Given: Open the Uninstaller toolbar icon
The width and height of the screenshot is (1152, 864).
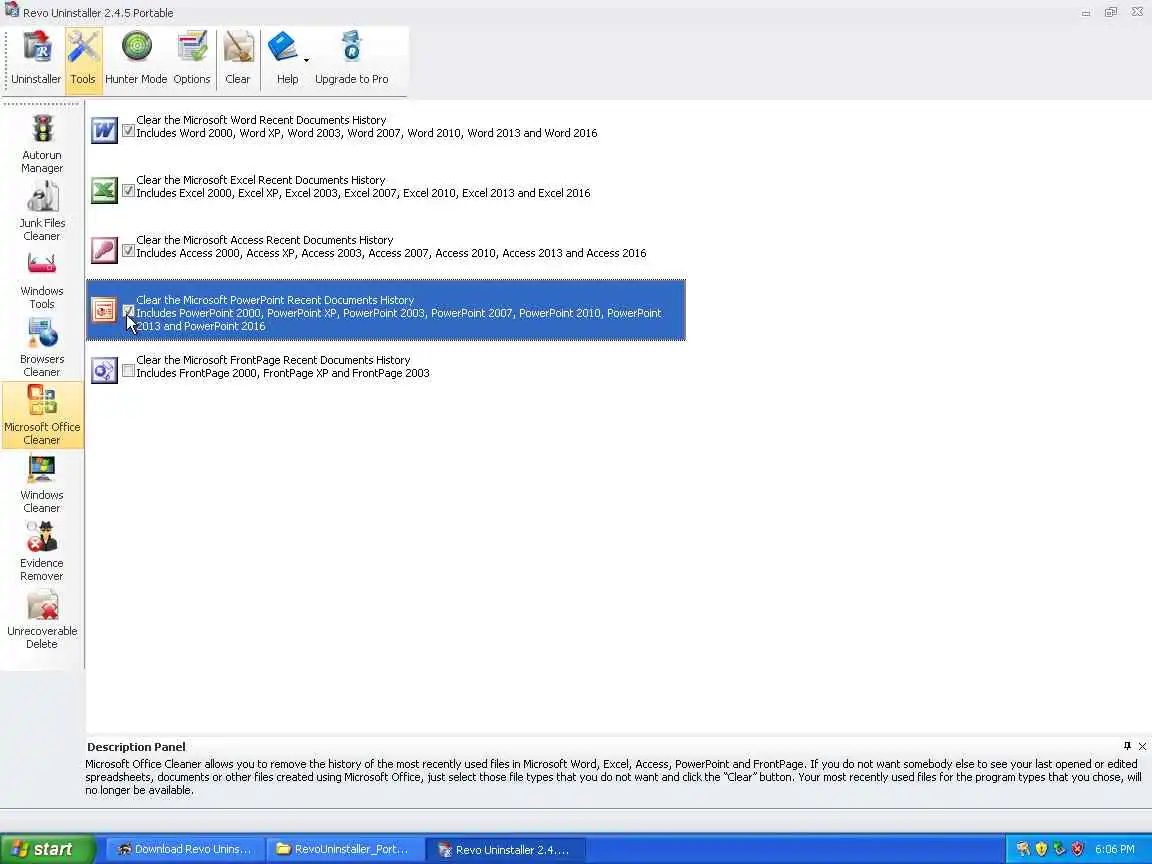Looking at the screenshot, I should (x=36, y=60).
